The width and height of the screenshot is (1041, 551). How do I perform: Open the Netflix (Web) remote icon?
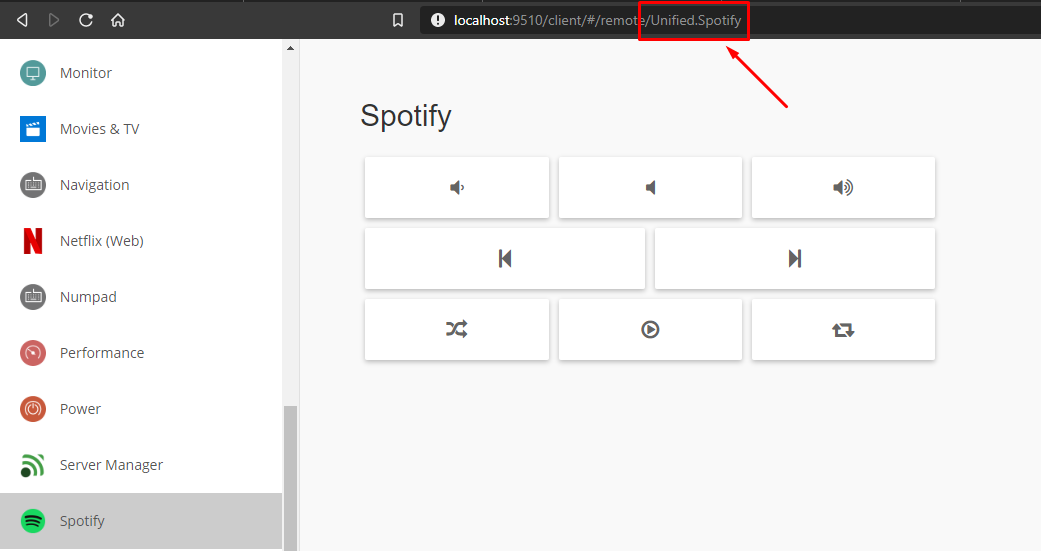(x=33, y=240)
